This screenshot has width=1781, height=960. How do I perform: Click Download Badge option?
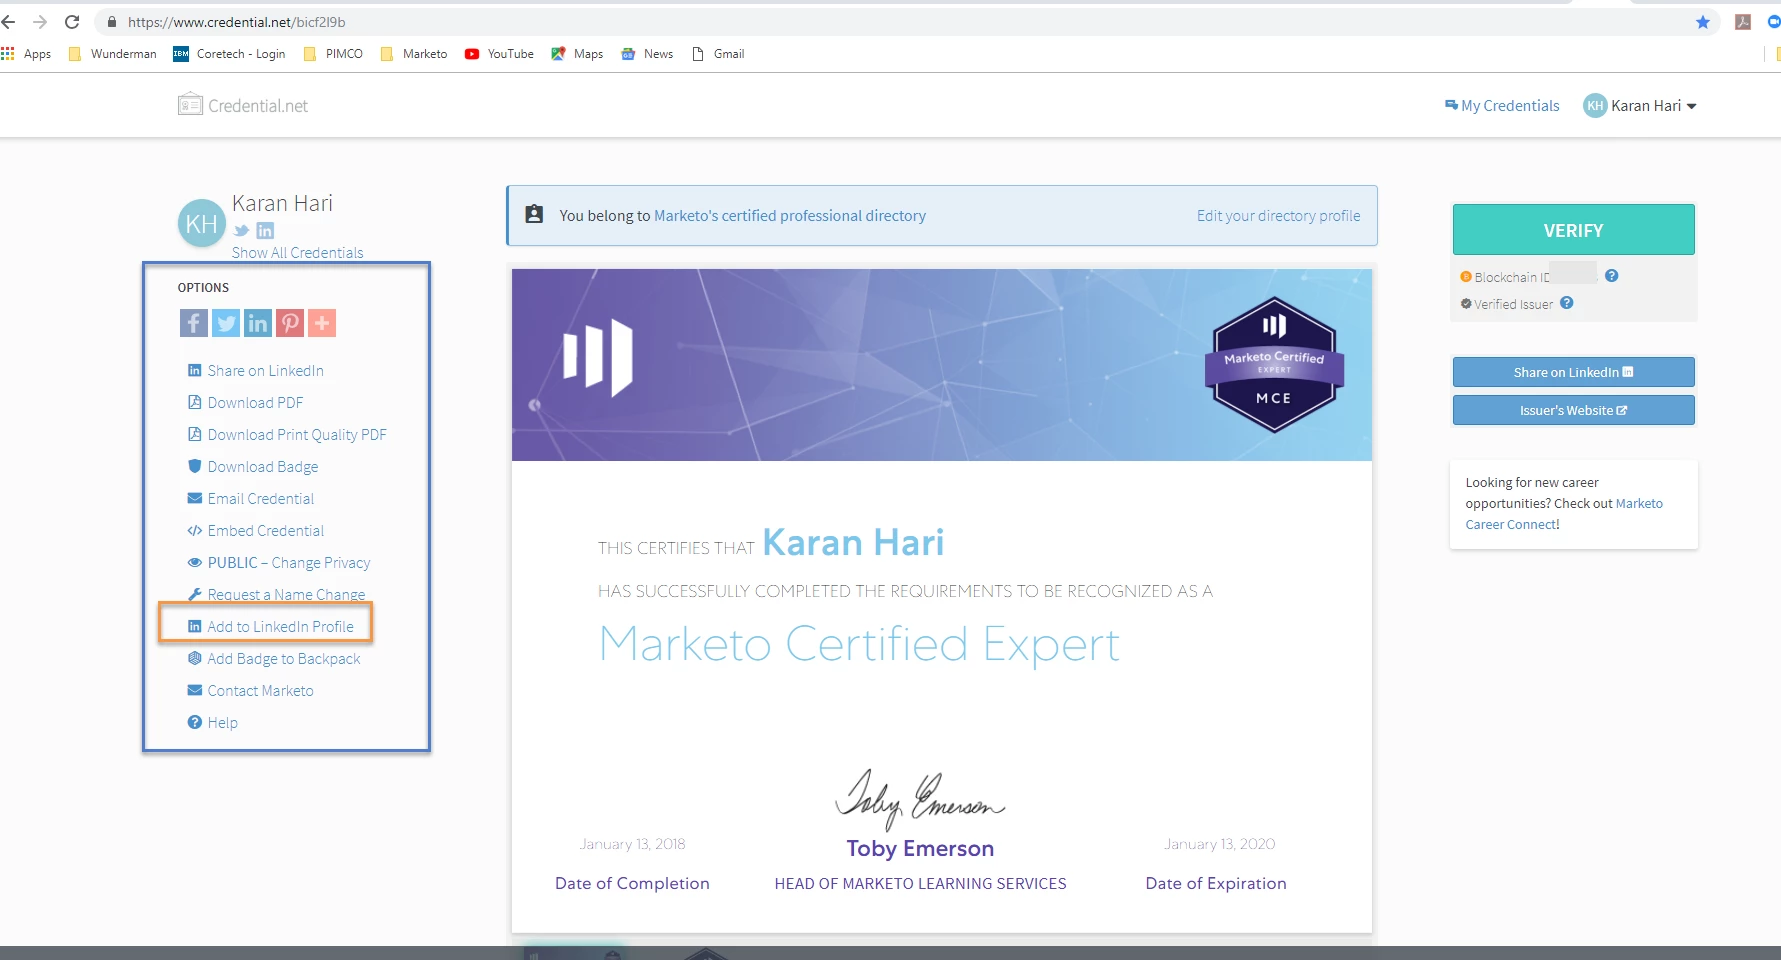pyautogui.click(x=253, y=467)
